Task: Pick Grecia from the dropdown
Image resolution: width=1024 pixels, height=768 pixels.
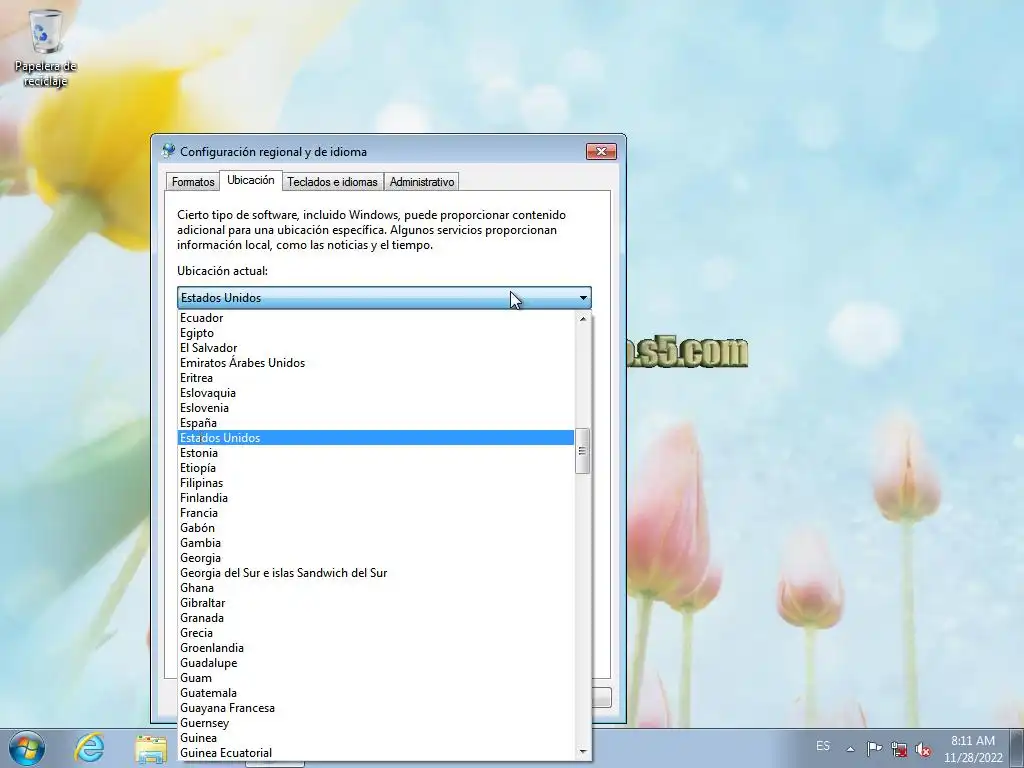Action: (x=376, y=633)
